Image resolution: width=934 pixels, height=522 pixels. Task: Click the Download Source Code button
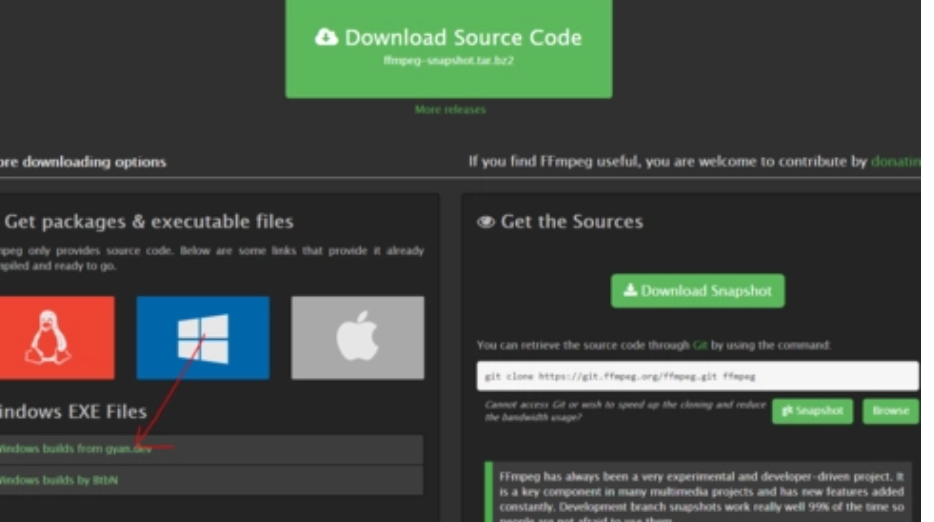[x=449, y=48]
